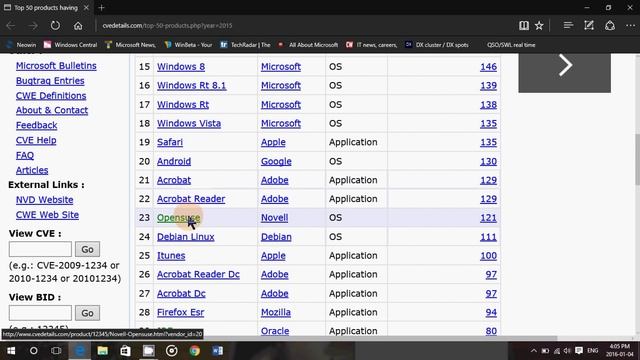
Task: Open Microsoft Word taskbar icon
Action: coord(218,351)
